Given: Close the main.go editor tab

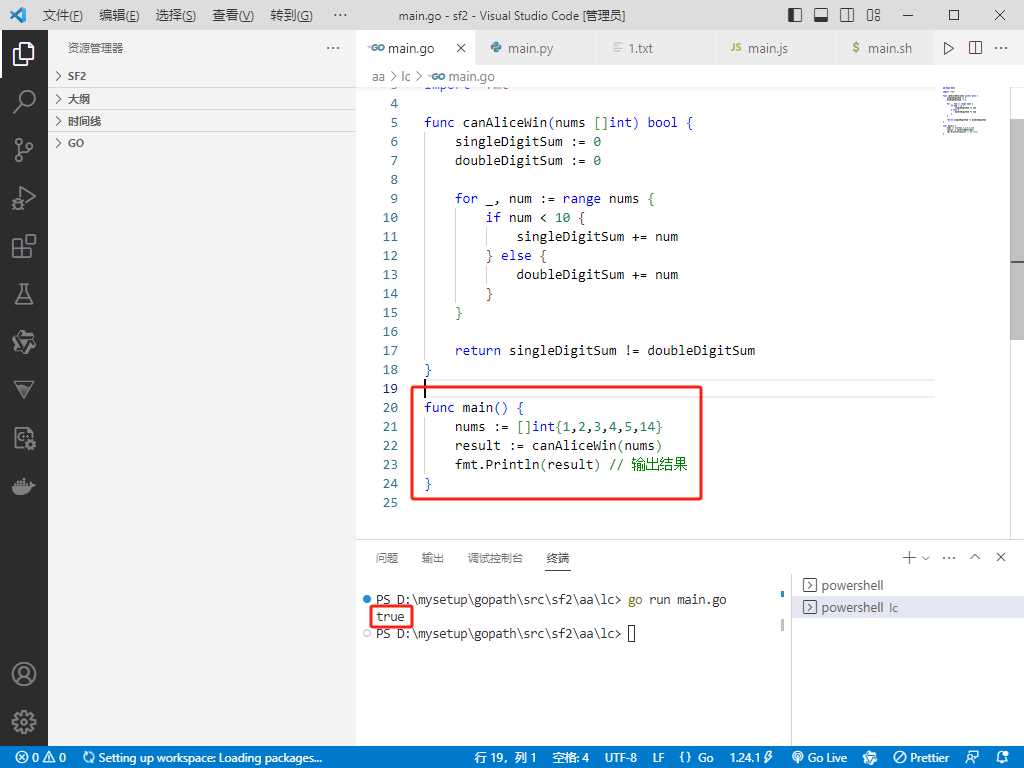Looking at the screenshot, I should click(461, 48).
